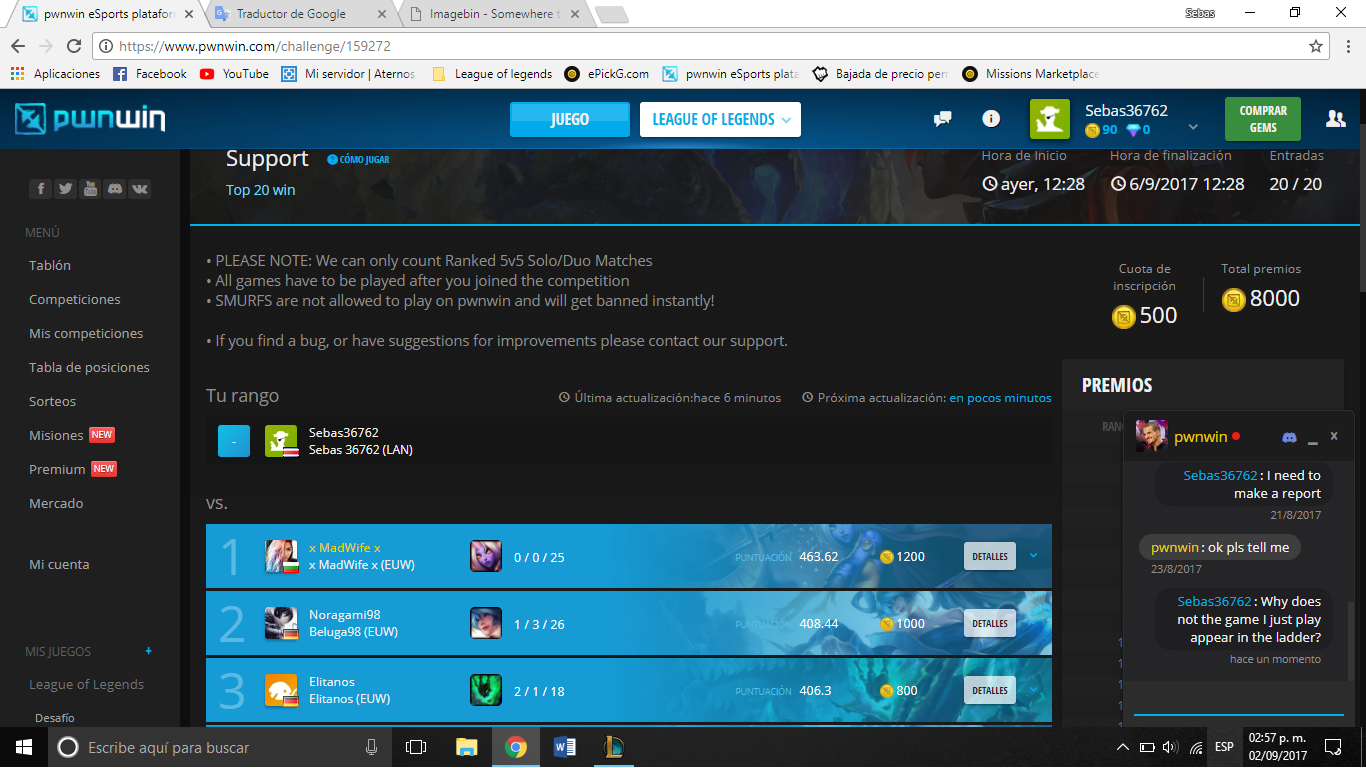
Task: Click Discord icon in pwnwin chat window
Action: coord(1290,437)
